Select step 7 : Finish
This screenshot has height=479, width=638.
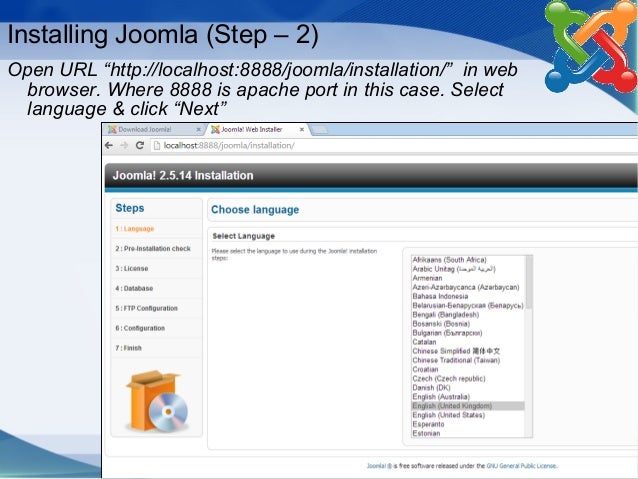129,348
